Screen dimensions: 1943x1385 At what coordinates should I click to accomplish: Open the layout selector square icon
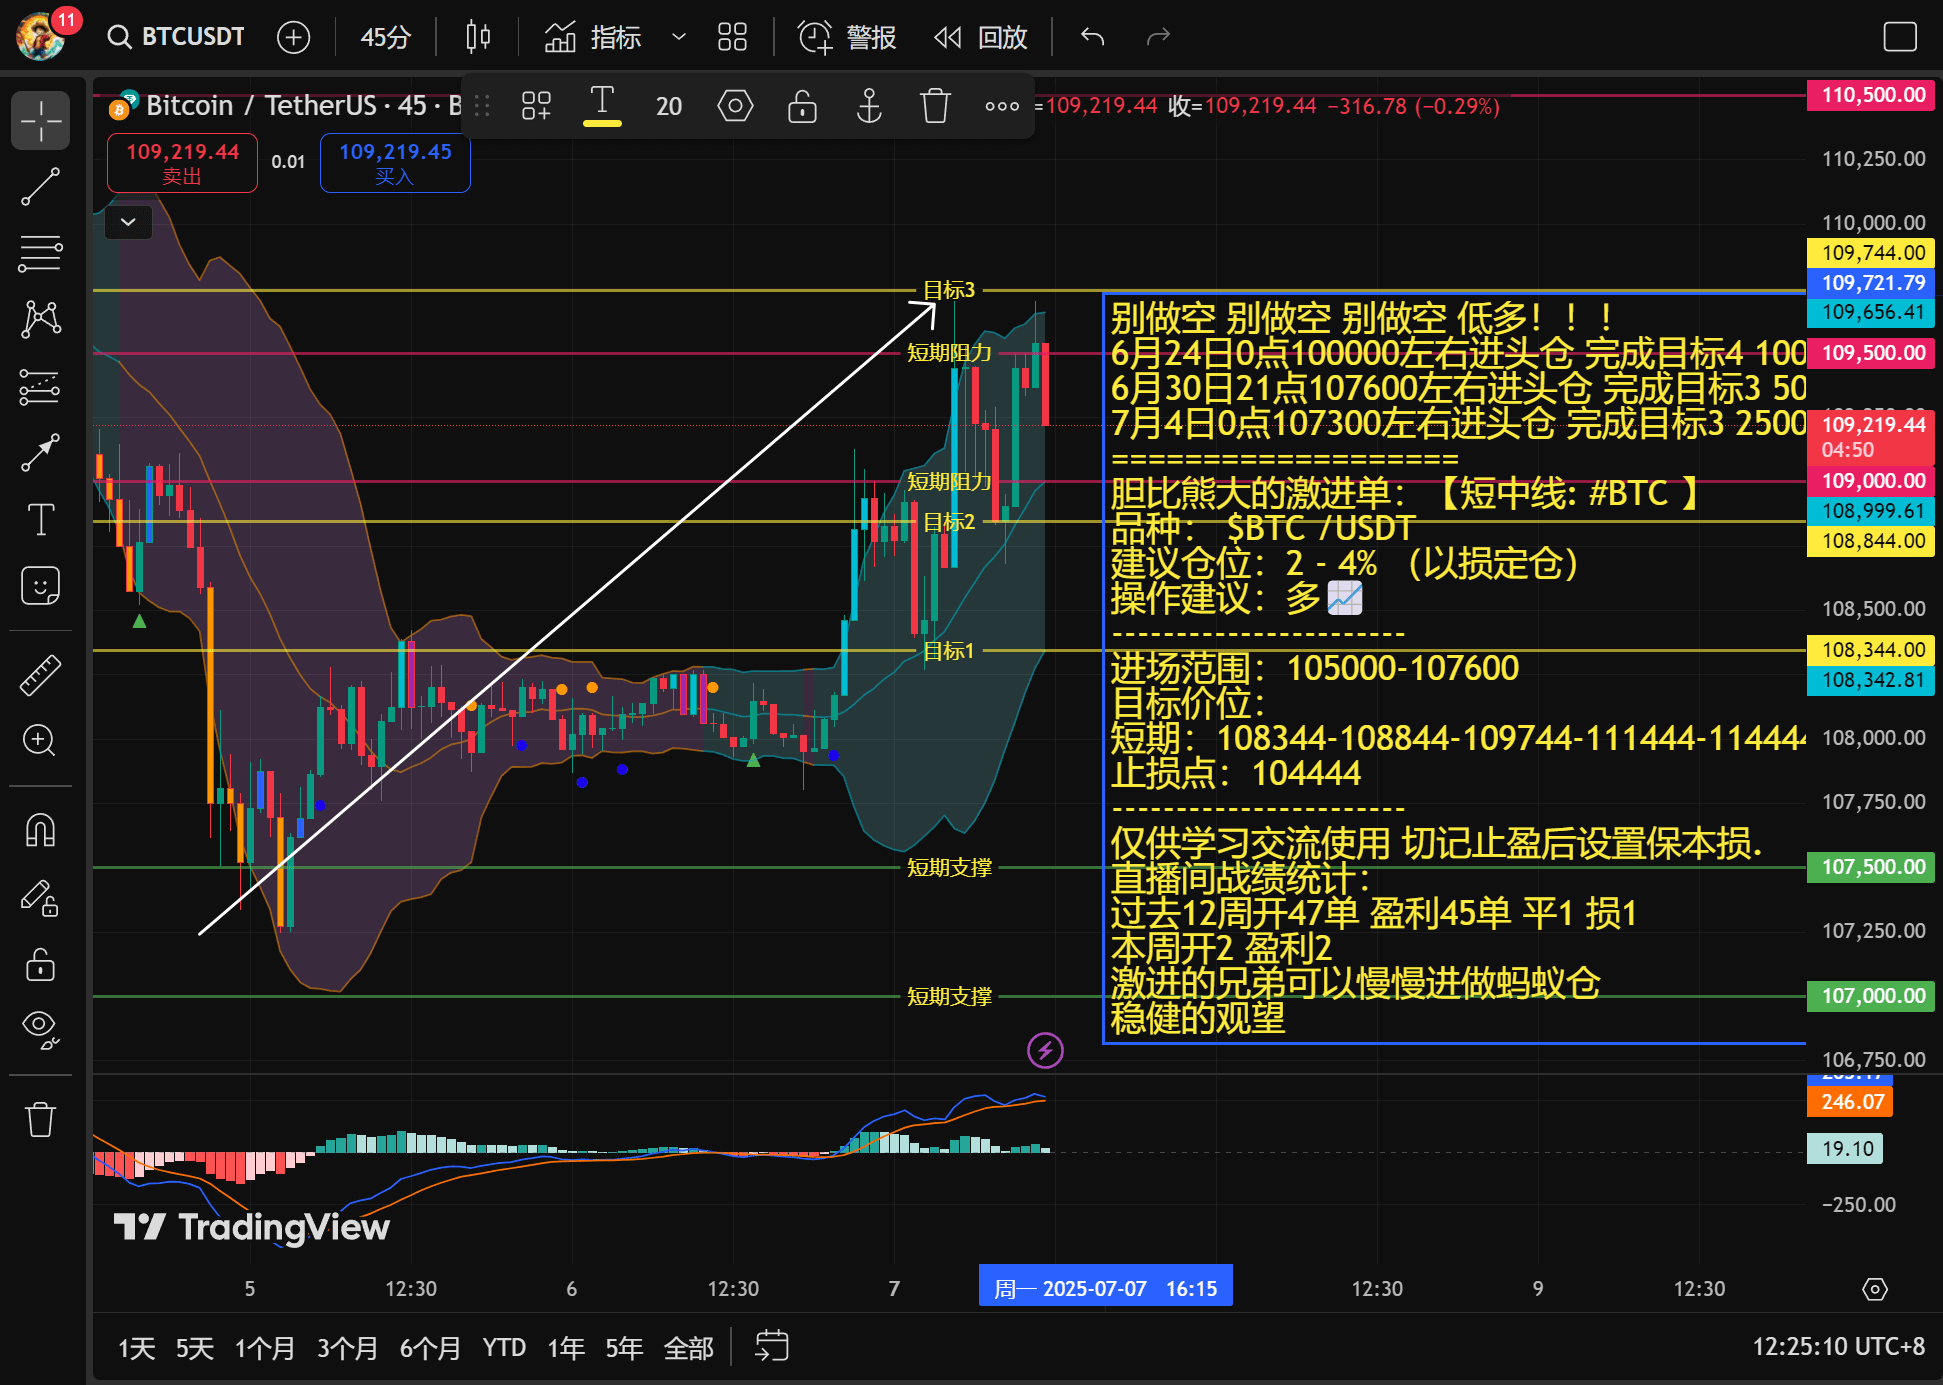pos(1899,37)
